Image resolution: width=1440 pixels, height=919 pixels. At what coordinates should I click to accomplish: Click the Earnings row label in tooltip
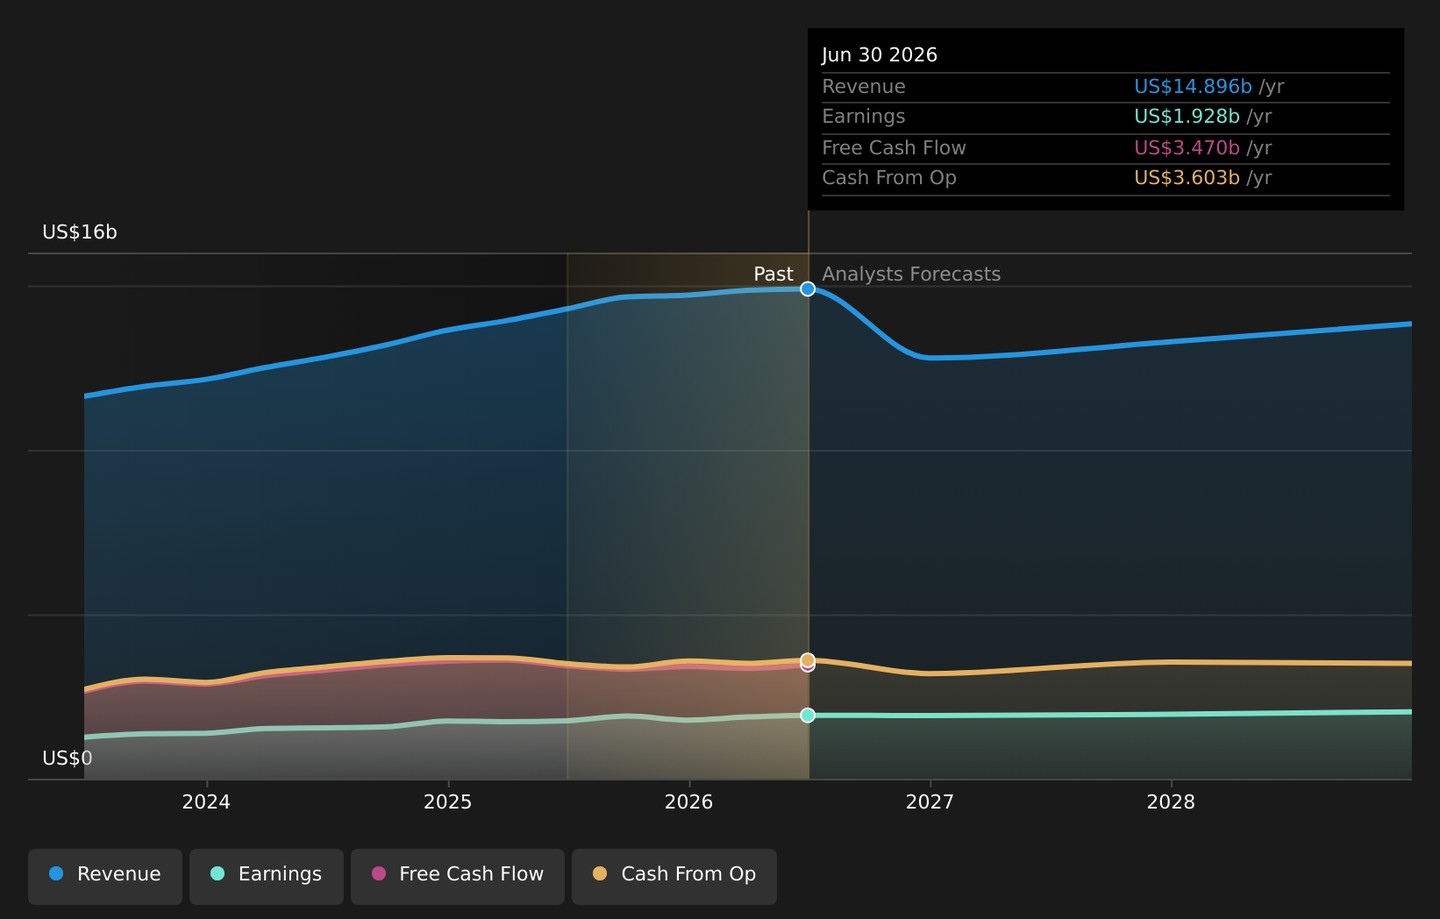point(864,117)
